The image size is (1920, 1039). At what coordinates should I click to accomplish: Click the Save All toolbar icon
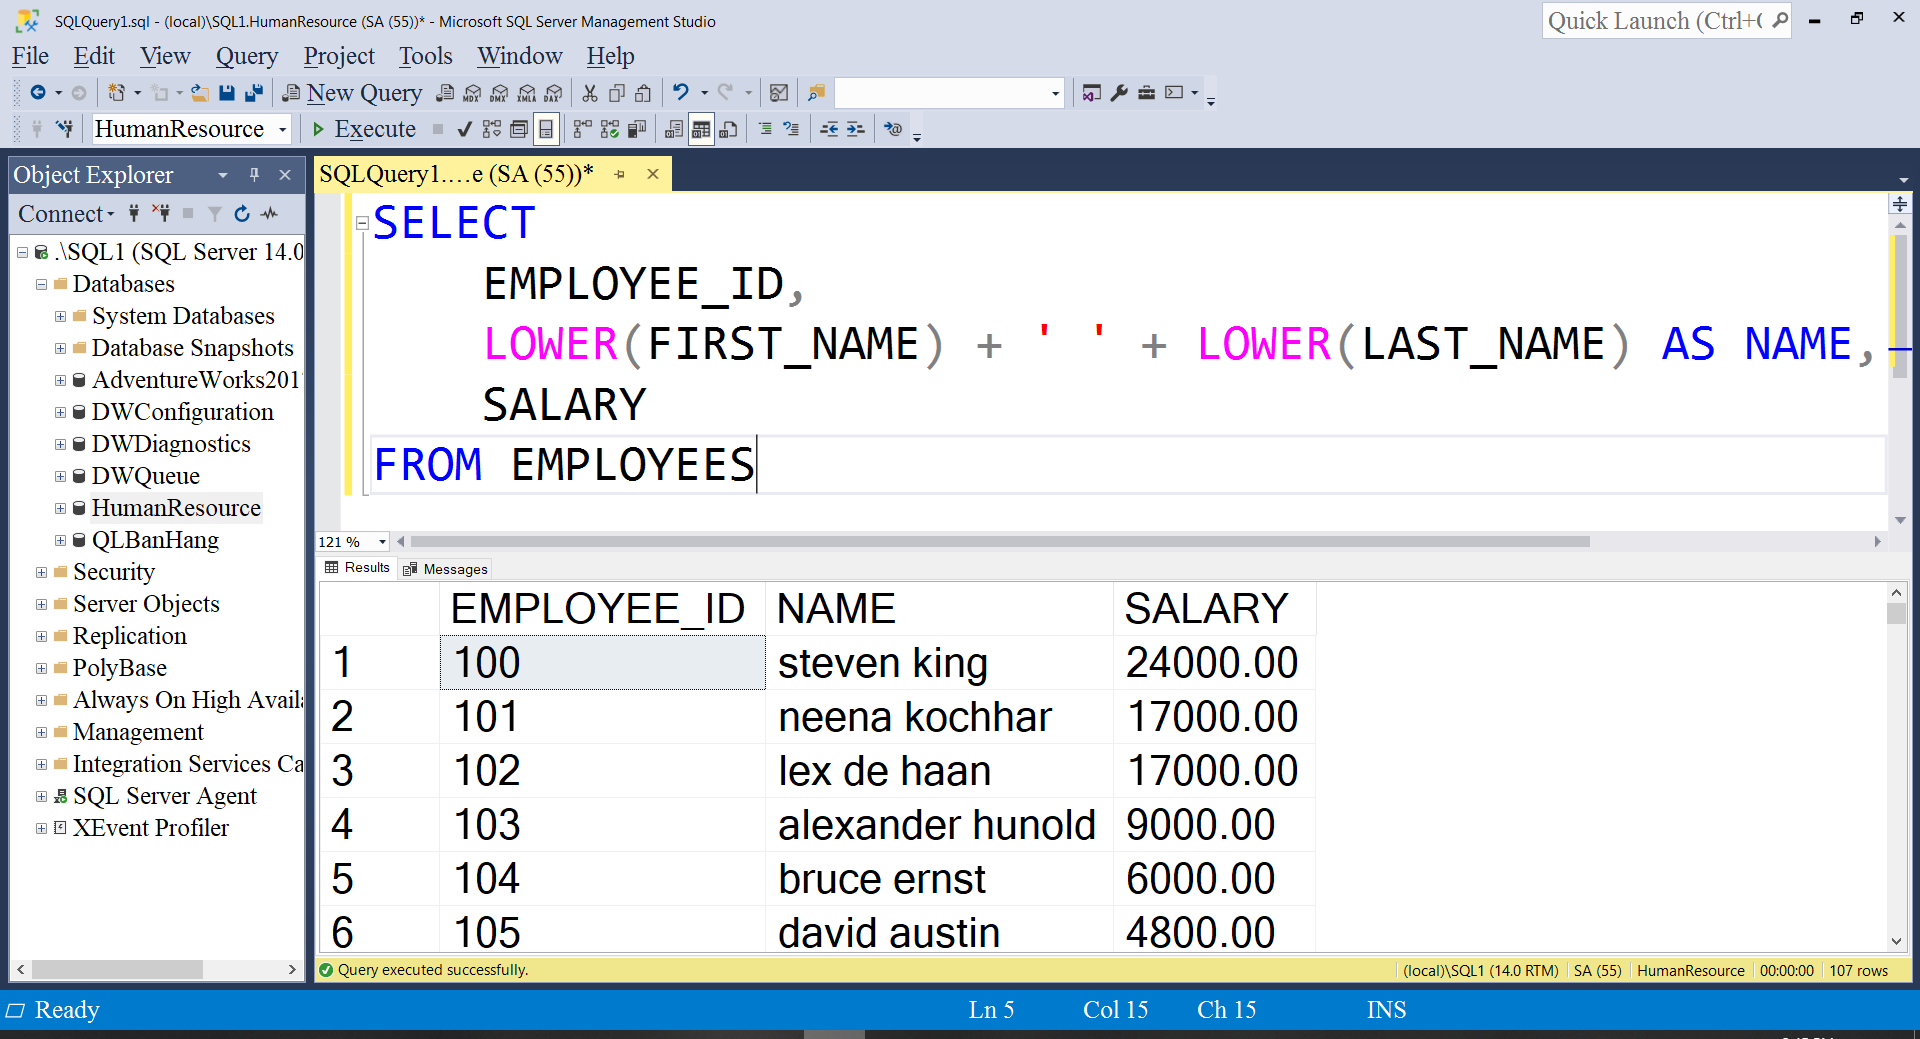click(x=254, y=93)
